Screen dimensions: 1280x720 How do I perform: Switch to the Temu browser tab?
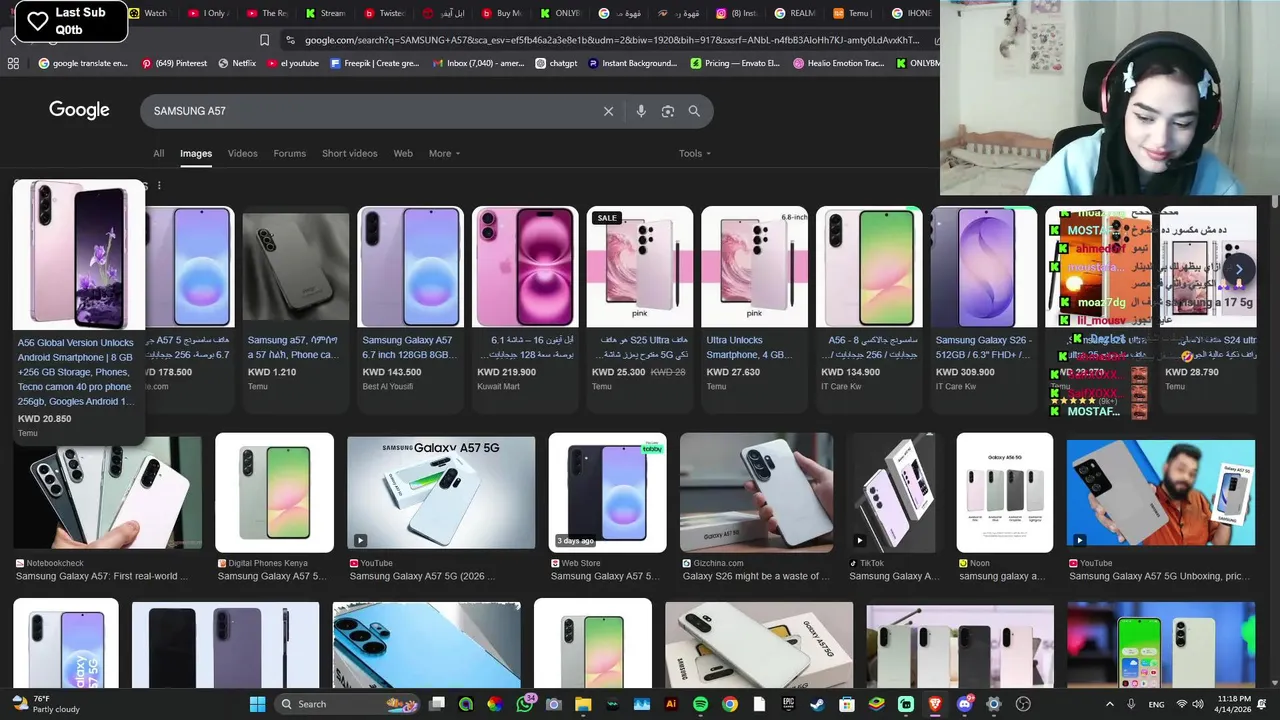(851, 13)
